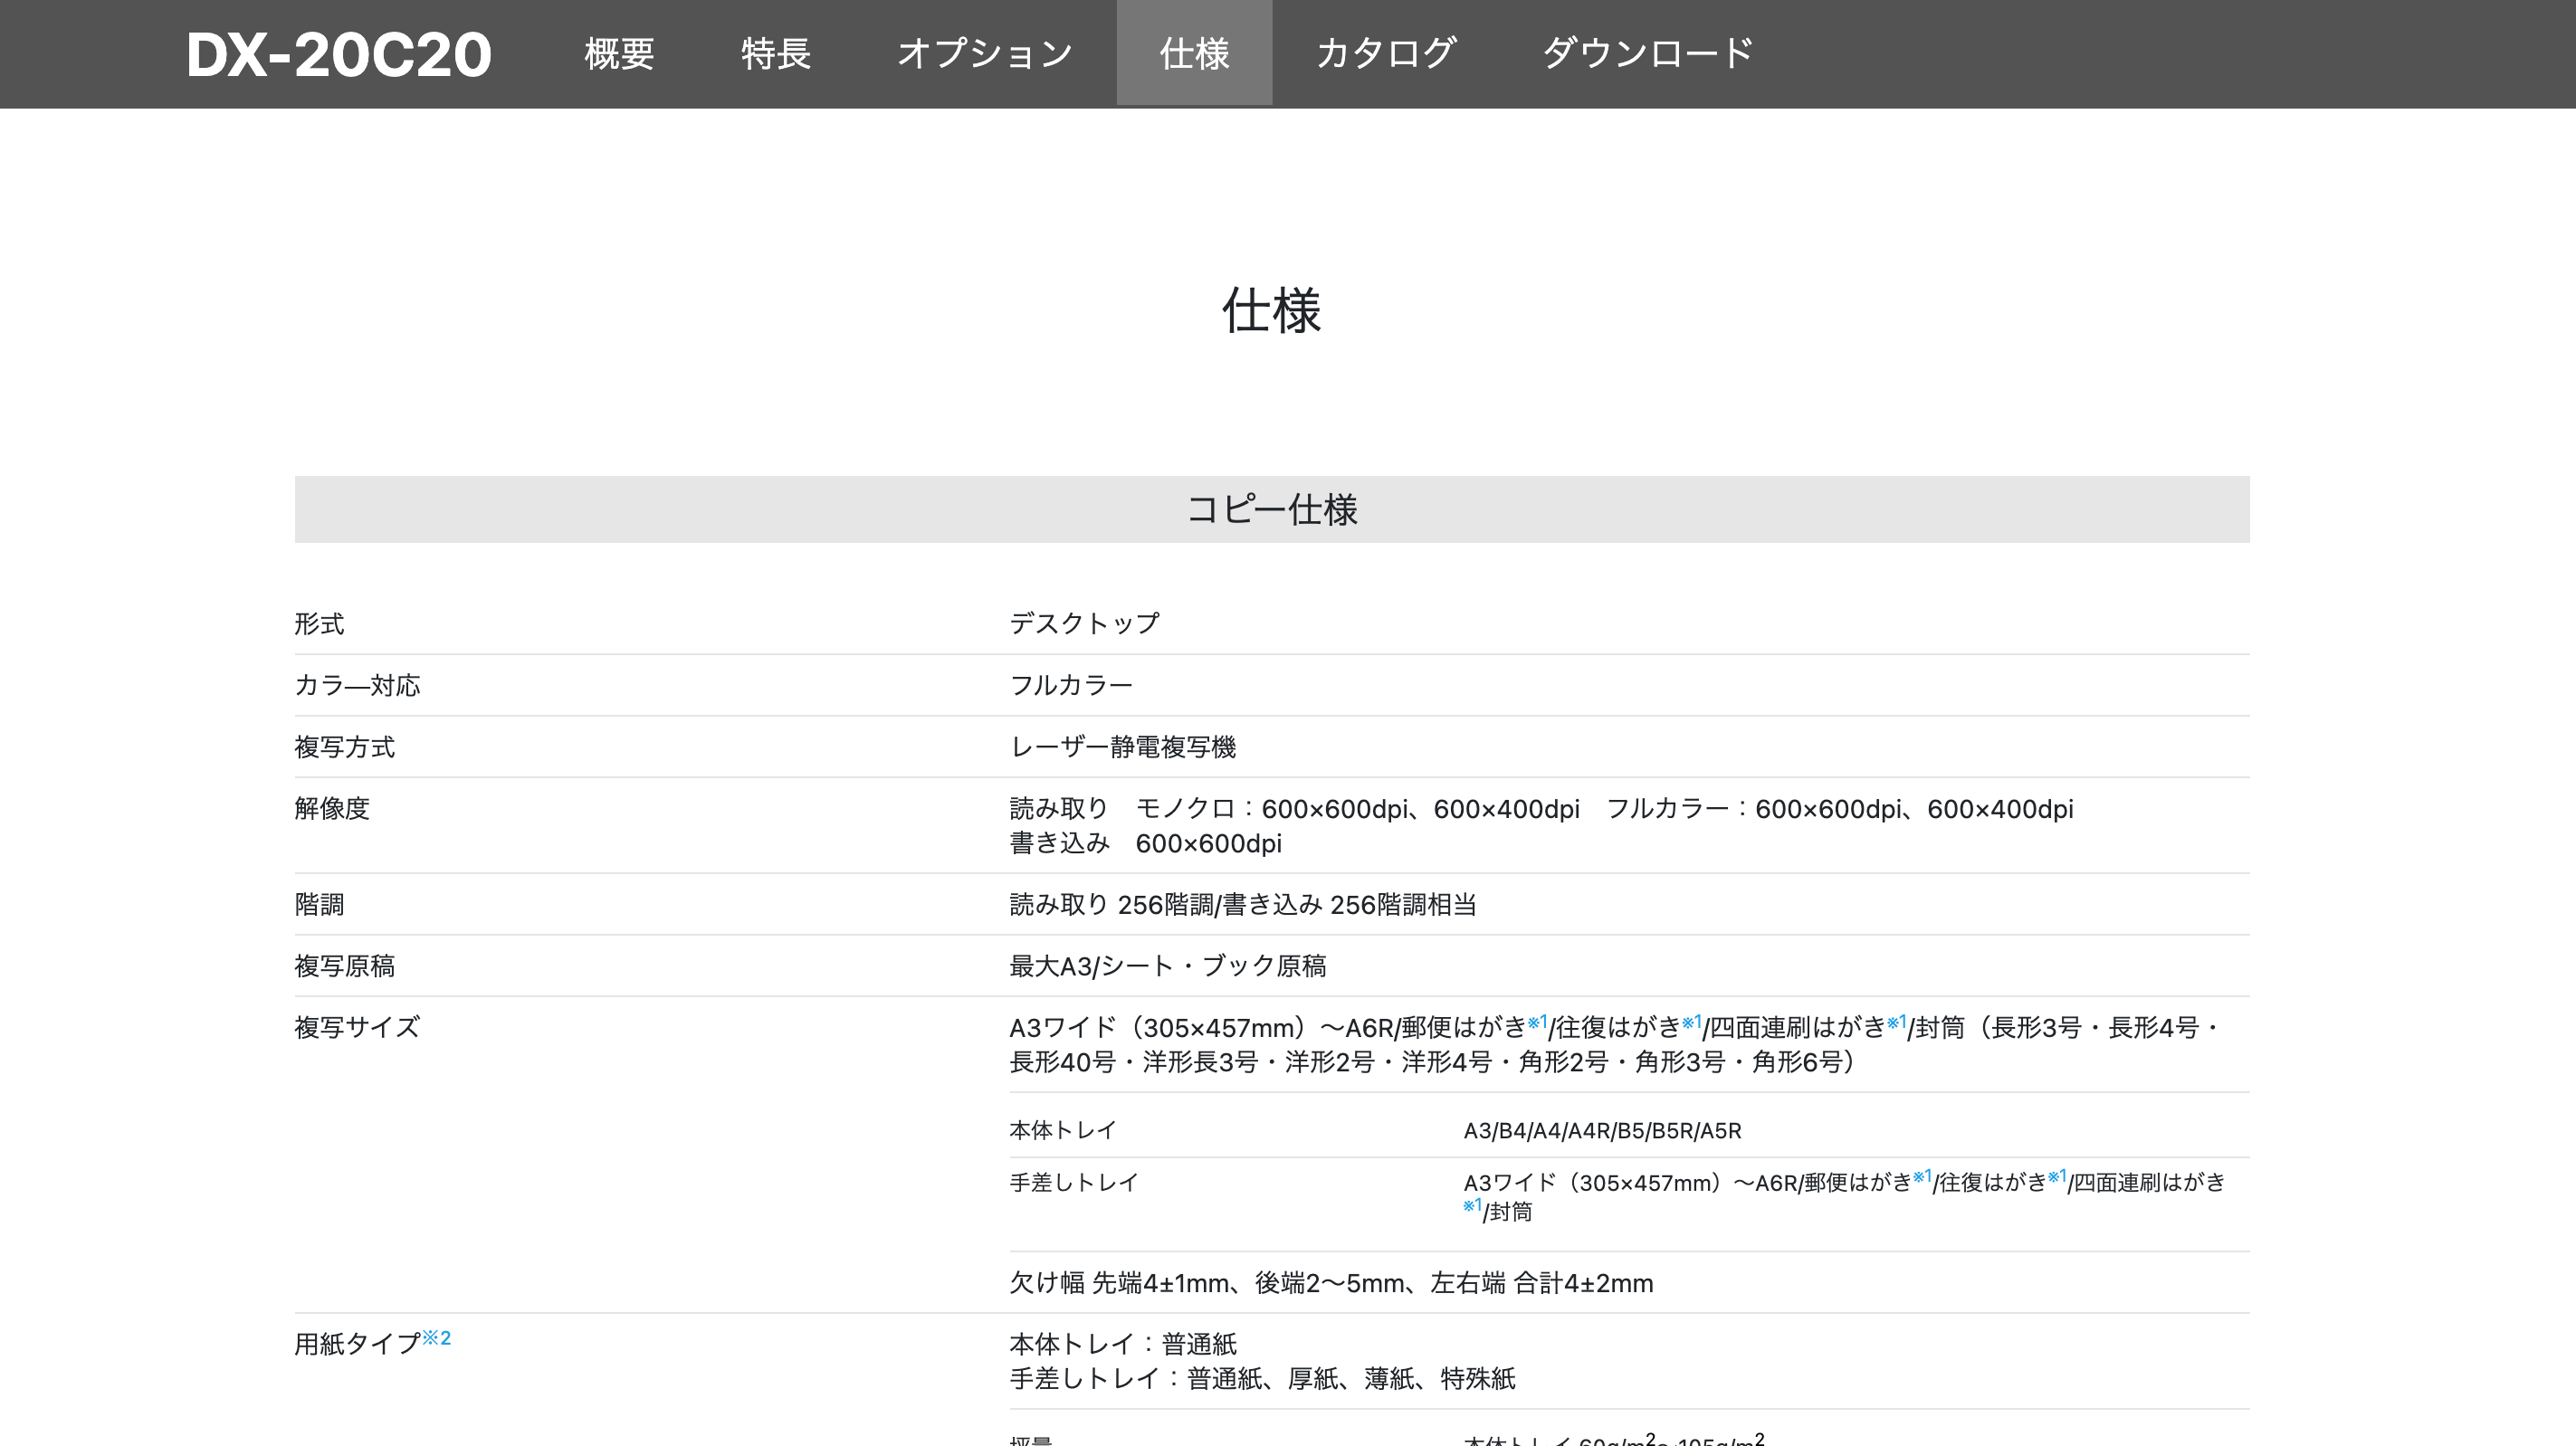Click the カラー対応 row label
The width and height of the screenshot is (2576, 1446).
[357, 685]
